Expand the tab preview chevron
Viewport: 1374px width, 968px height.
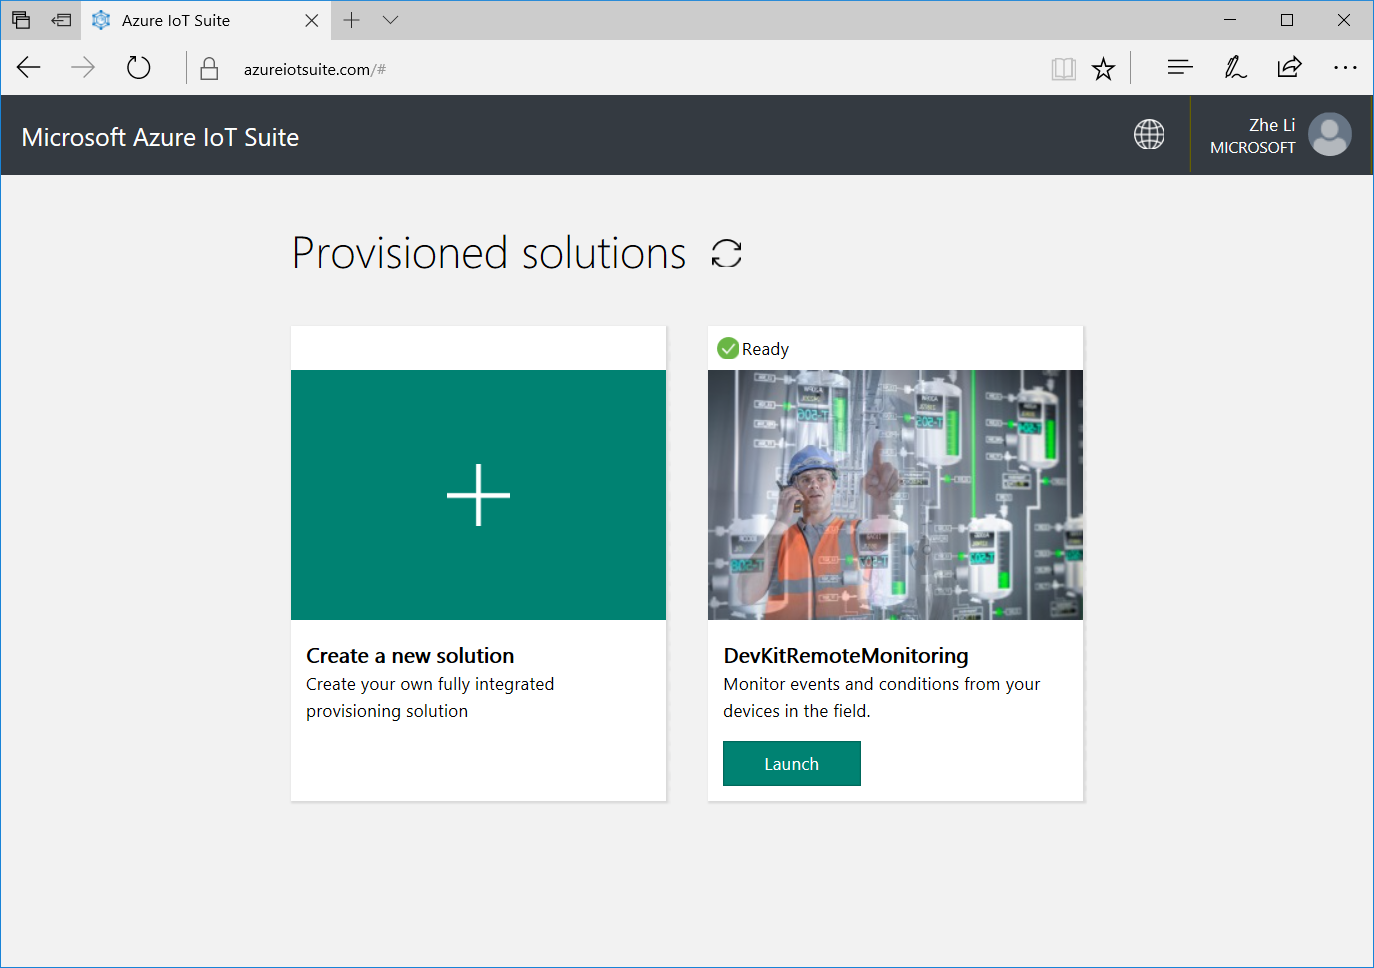(391, 20)
